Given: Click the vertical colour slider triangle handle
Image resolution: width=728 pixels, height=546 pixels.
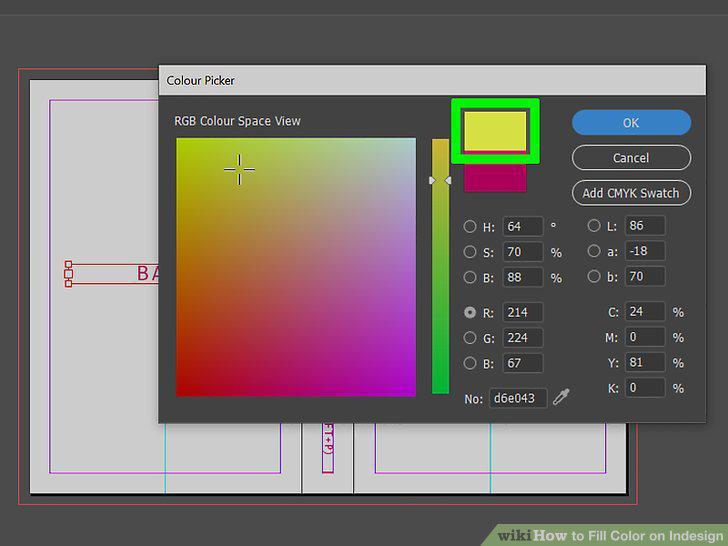Looking at the screenshot, I should [x=440, y=180].
